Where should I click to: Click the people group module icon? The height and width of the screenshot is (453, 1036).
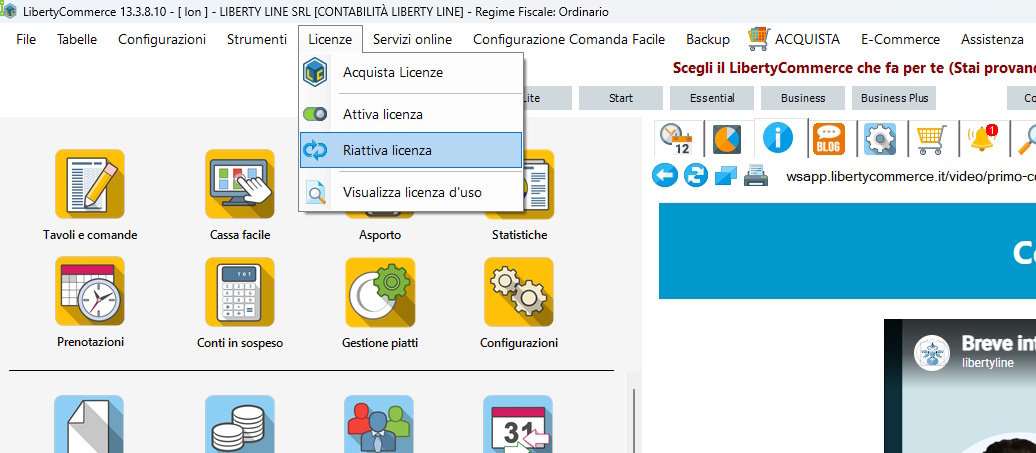(x=379, y=424)
